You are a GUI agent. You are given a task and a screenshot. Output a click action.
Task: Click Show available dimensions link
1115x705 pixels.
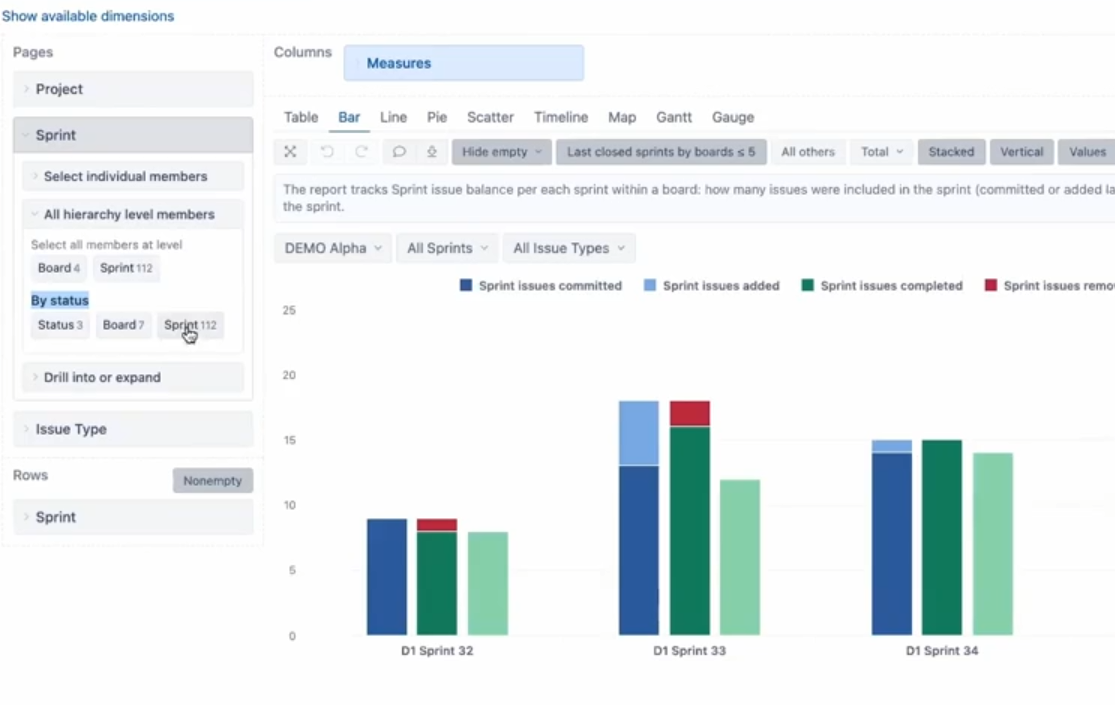88,16
